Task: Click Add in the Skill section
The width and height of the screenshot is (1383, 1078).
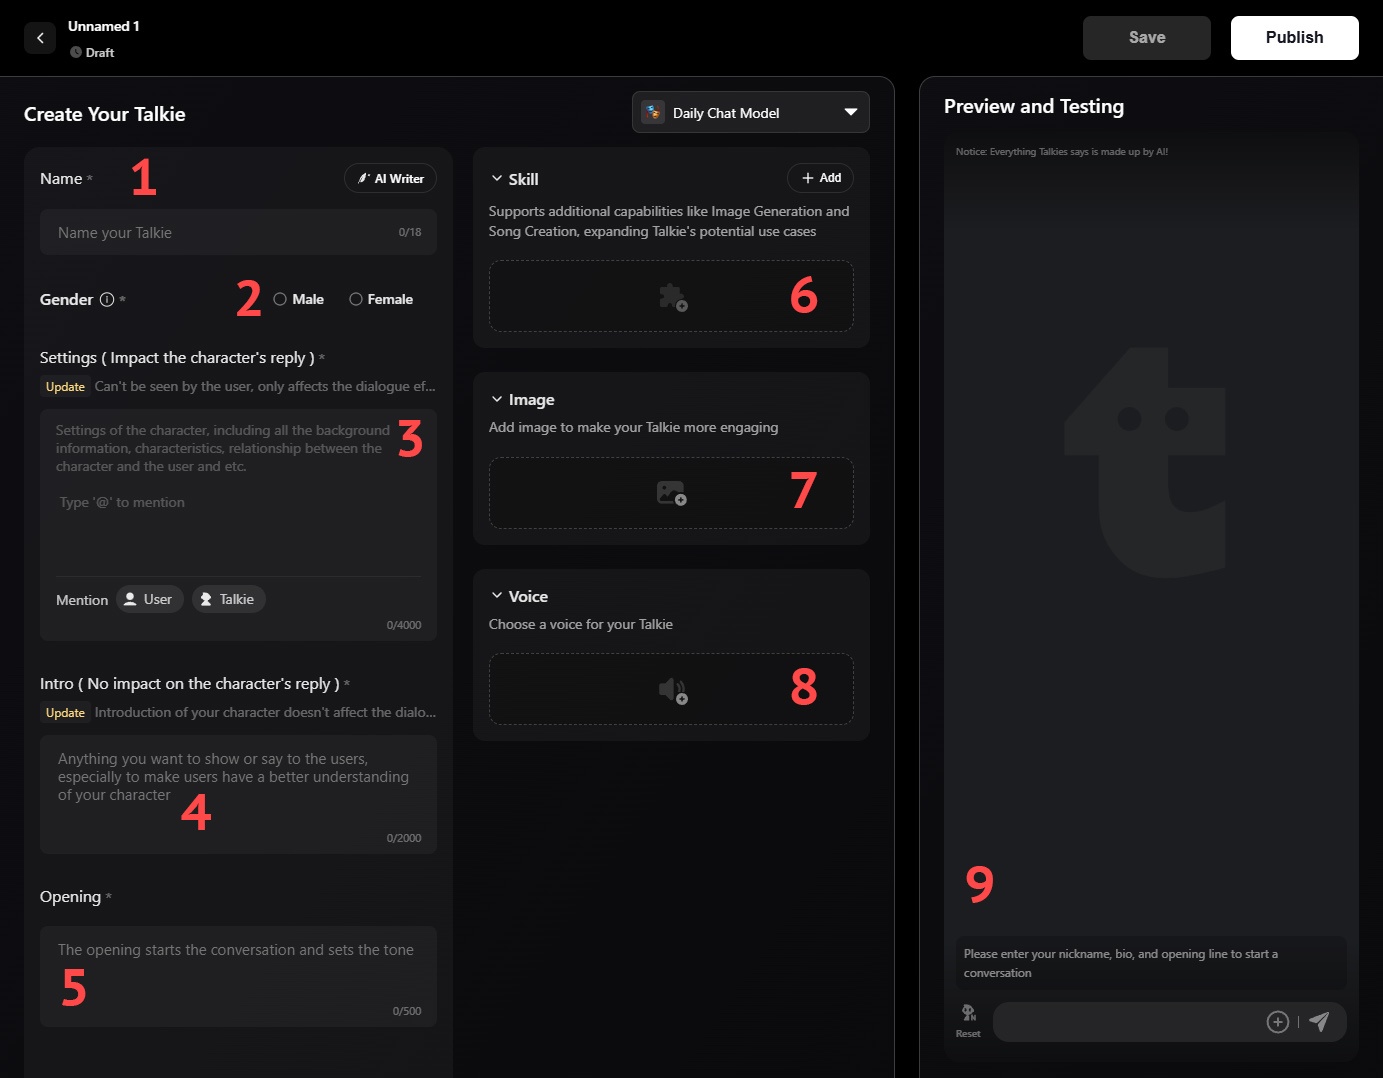Action: pyautogui.click(x=821, y=178)
